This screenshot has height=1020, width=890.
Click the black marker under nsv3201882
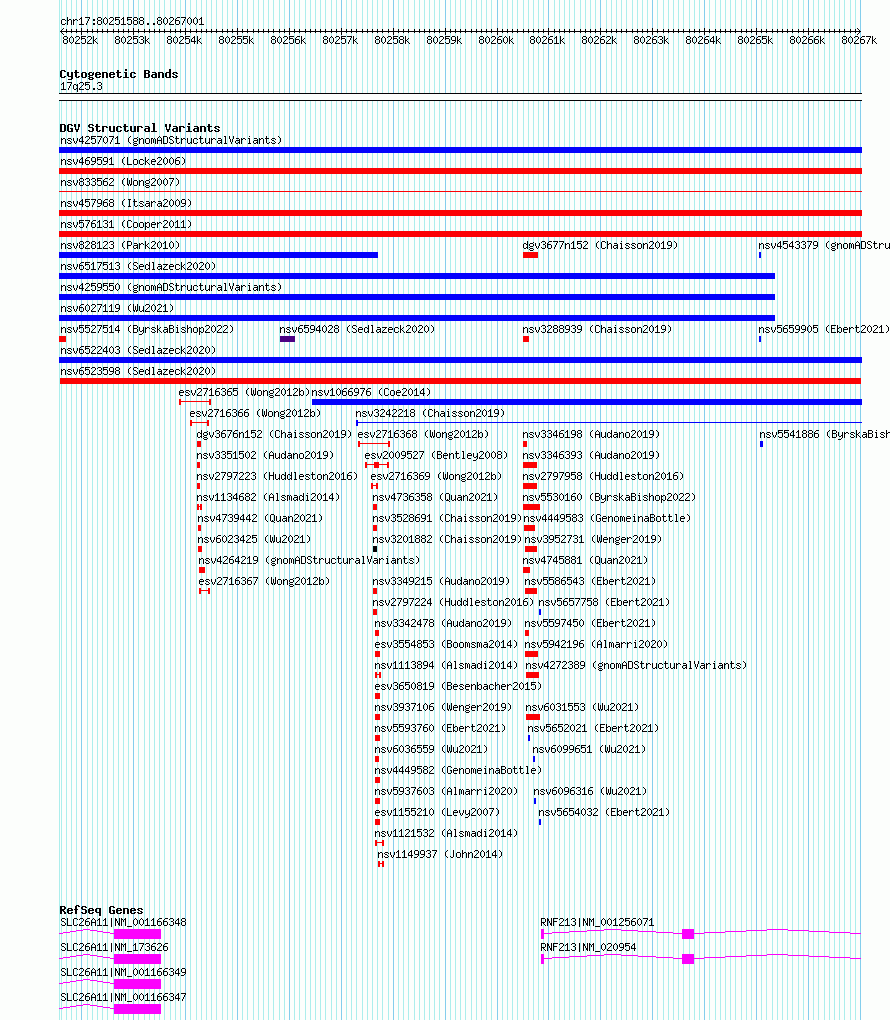tap(375, 549)
